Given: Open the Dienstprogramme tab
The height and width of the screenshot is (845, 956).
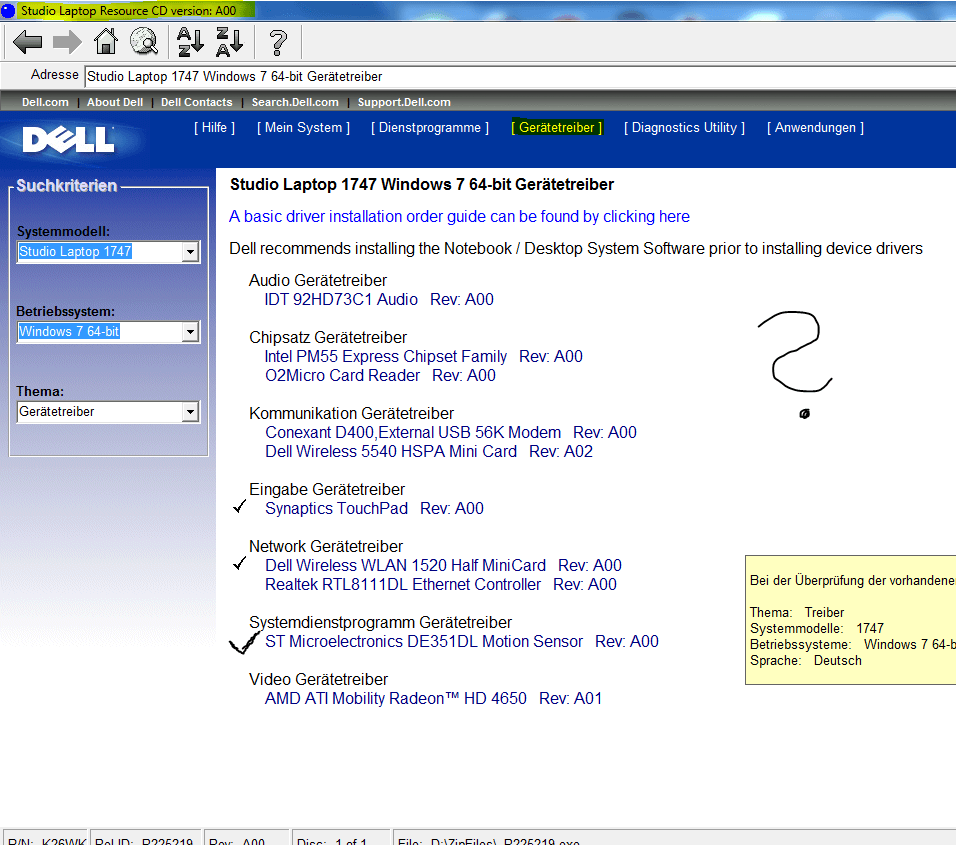Looking at the screenshot, I should point(430,127).
